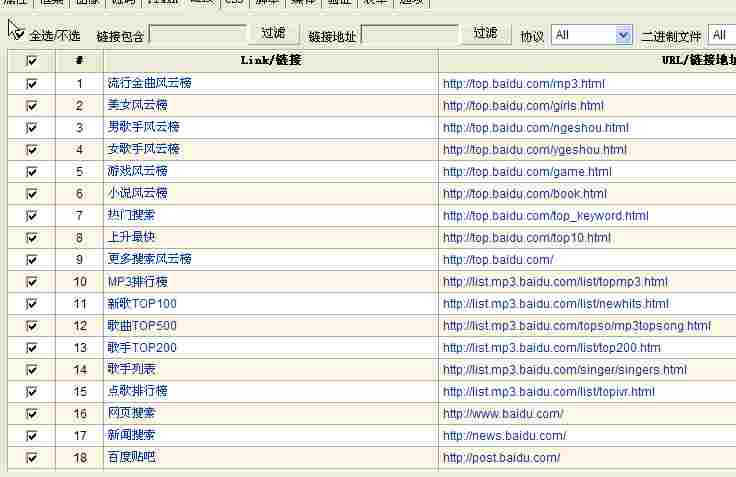Uncheck the checkbox for row 12 歌曲TOP500
This screenshot has height=477, width=736.
click(31, 326)
